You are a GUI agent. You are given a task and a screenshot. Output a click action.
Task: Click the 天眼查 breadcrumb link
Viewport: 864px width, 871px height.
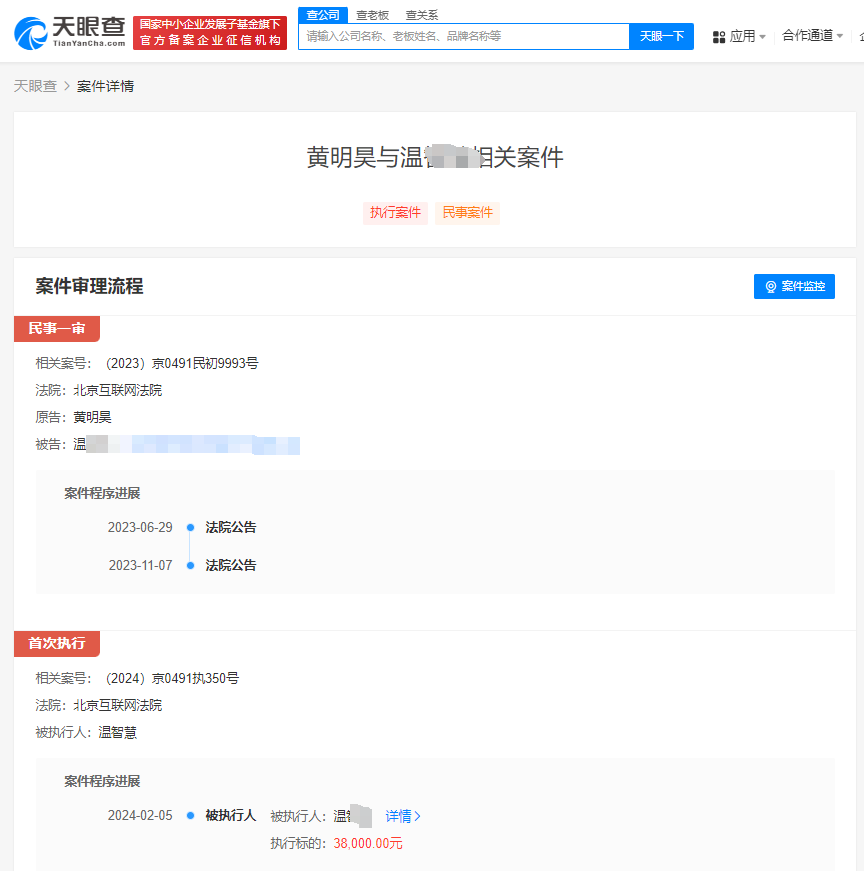tap(35, 86)
